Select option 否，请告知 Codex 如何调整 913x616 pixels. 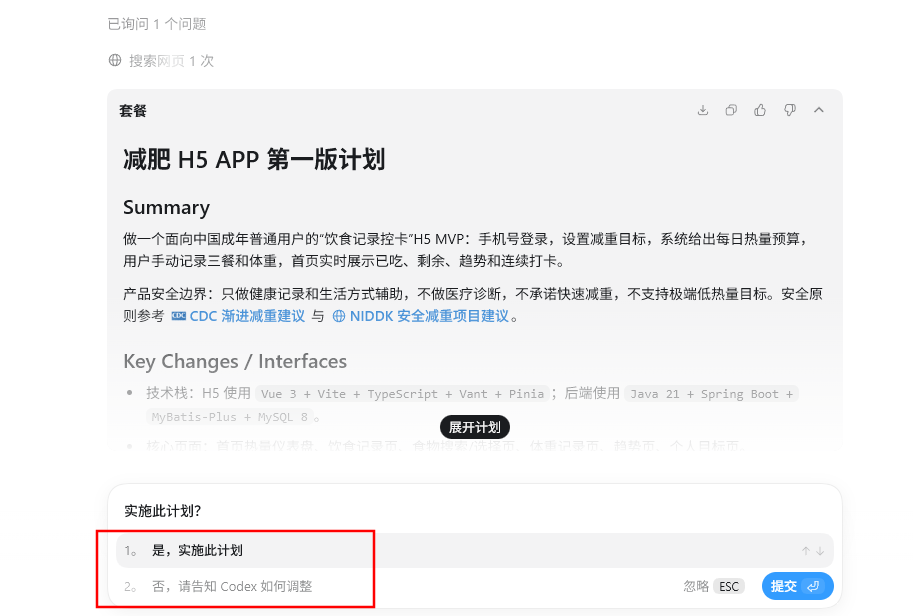pos(232,586)
